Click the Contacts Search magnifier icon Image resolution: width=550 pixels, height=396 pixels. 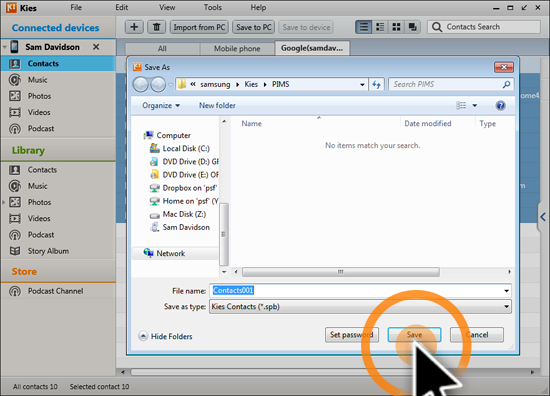pyautogui.click(x=437, y=27)
